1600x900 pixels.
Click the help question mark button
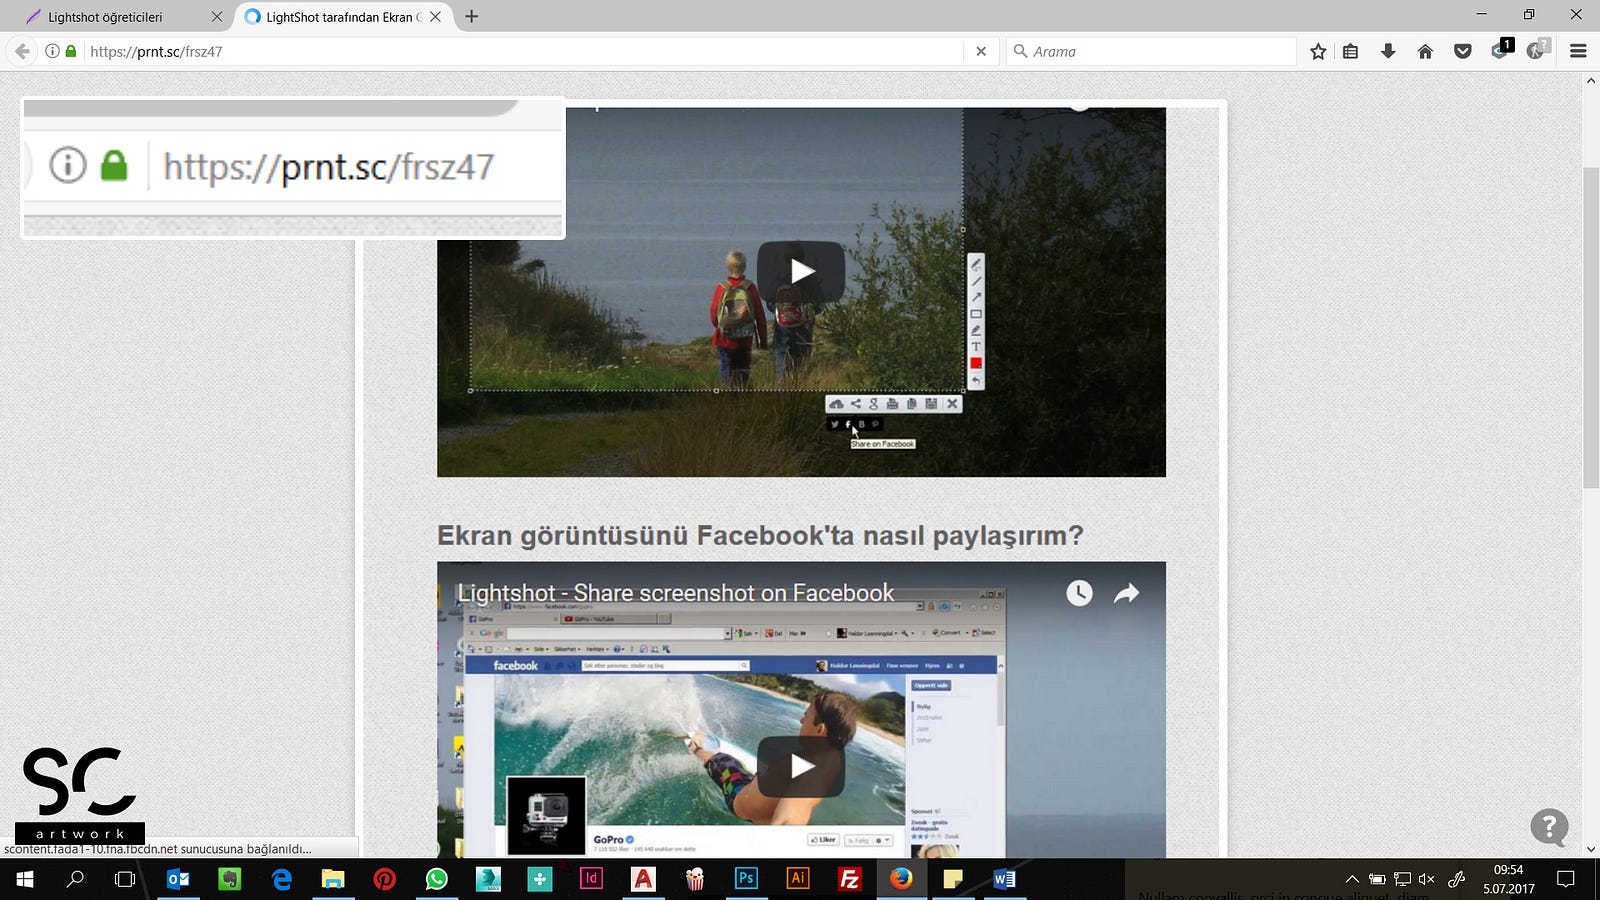[1549, 827]
